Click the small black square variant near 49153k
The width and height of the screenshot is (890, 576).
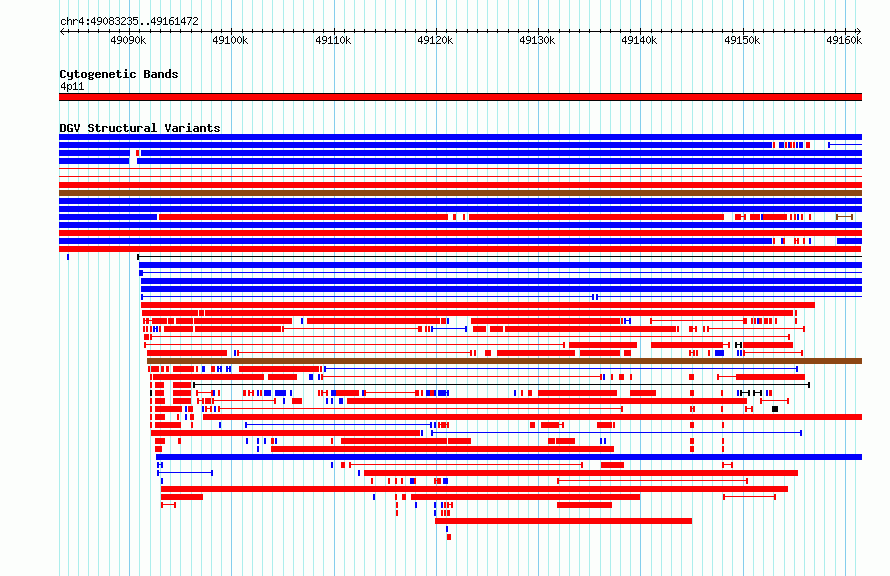pyautogui.click(x=775, y=409)
